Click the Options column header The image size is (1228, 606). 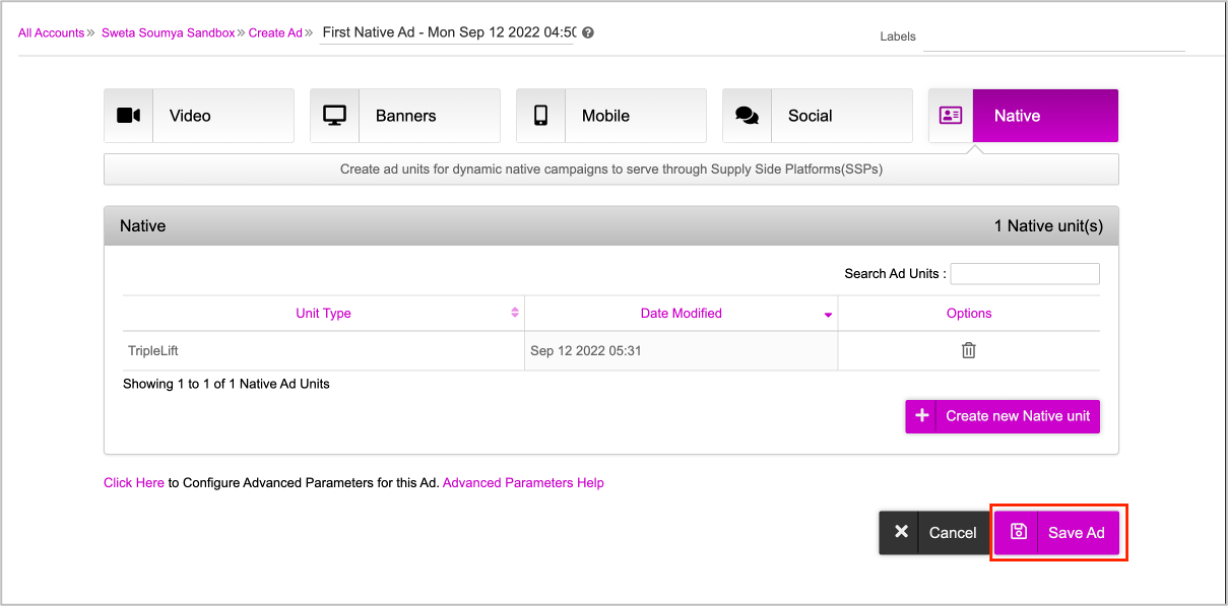(x=968, y=313)
